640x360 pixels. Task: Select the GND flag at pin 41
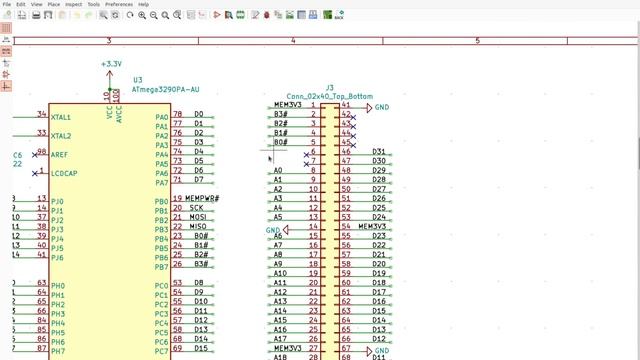pyautogui.click(x=378, y=108)
